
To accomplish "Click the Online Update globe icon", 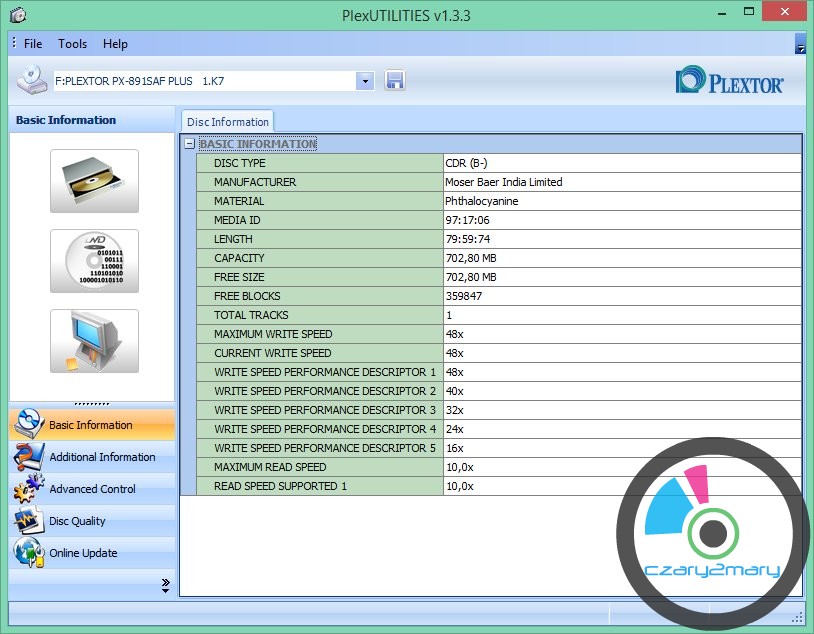I will pos(28,553).
